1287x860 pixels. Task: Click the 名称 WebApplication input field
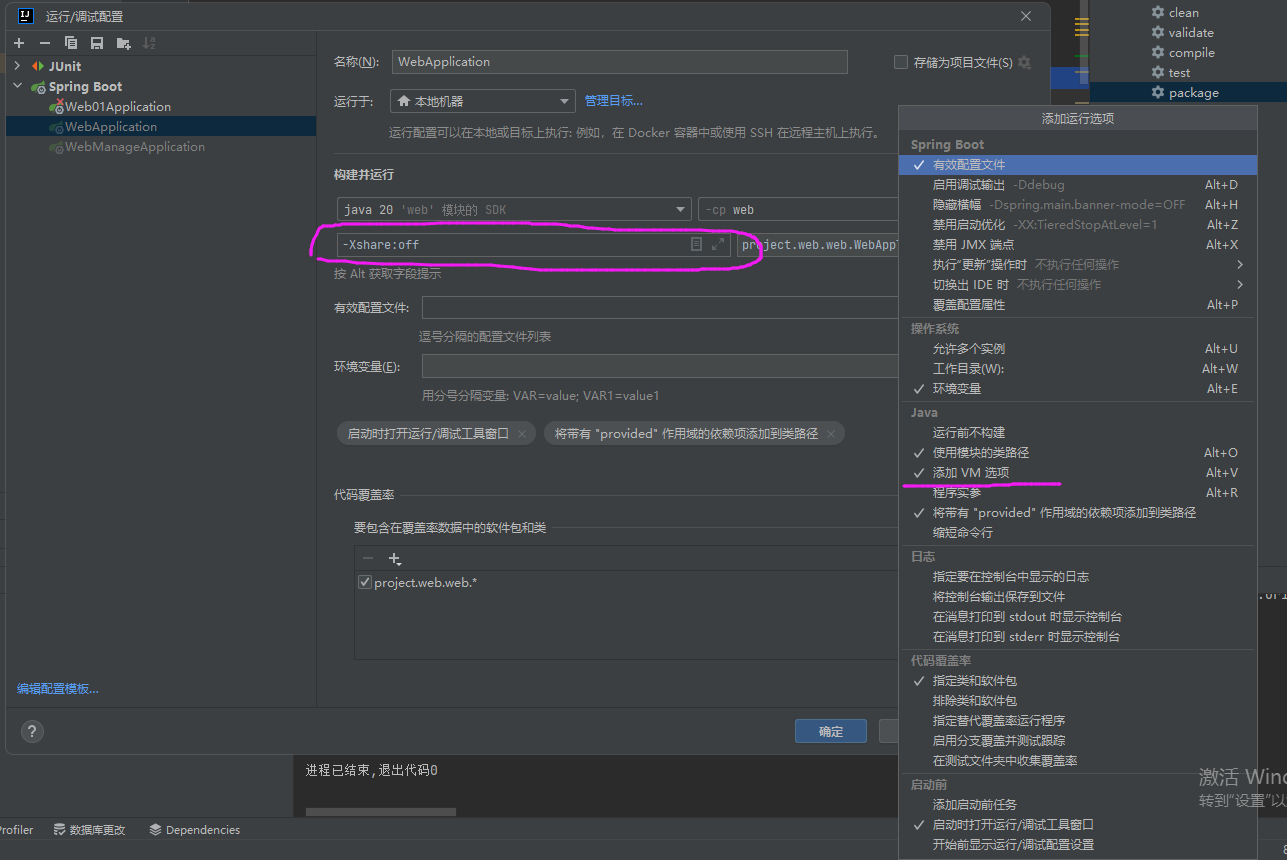(620, 62)
